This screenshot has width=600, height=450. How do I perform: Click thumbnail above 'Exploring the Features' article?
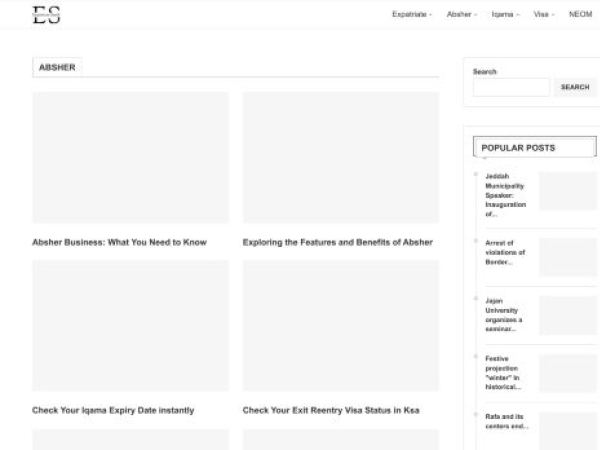[x=340, y=157]
